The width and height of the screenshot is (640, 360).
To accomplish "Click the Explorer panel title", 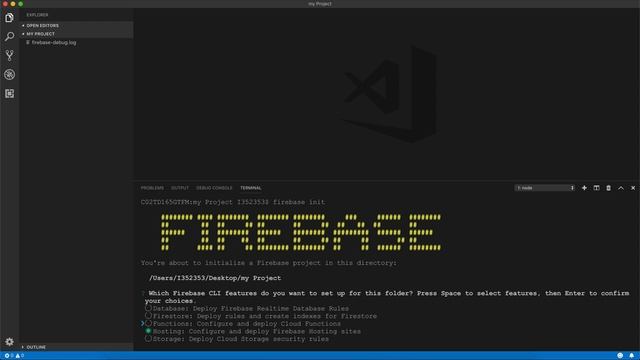I will pos(37,15).
